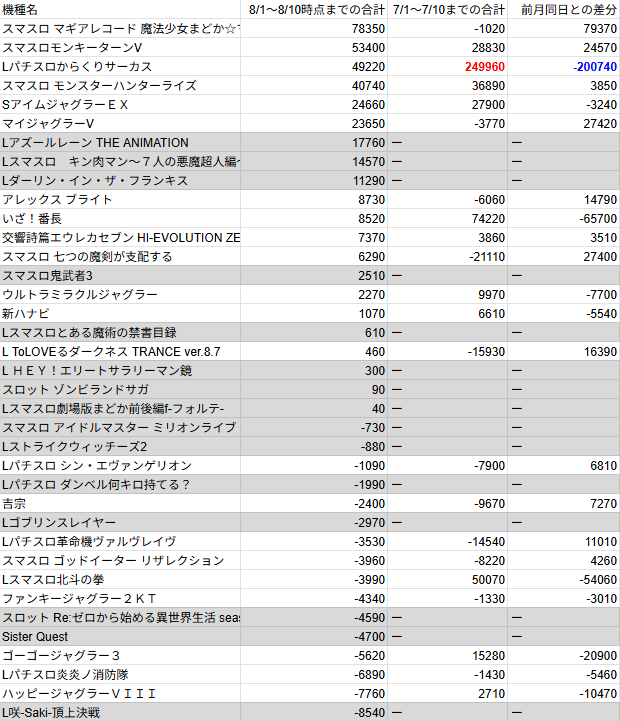
Task: Click the アレックス ブライト cell
Action: pos(120,200)
